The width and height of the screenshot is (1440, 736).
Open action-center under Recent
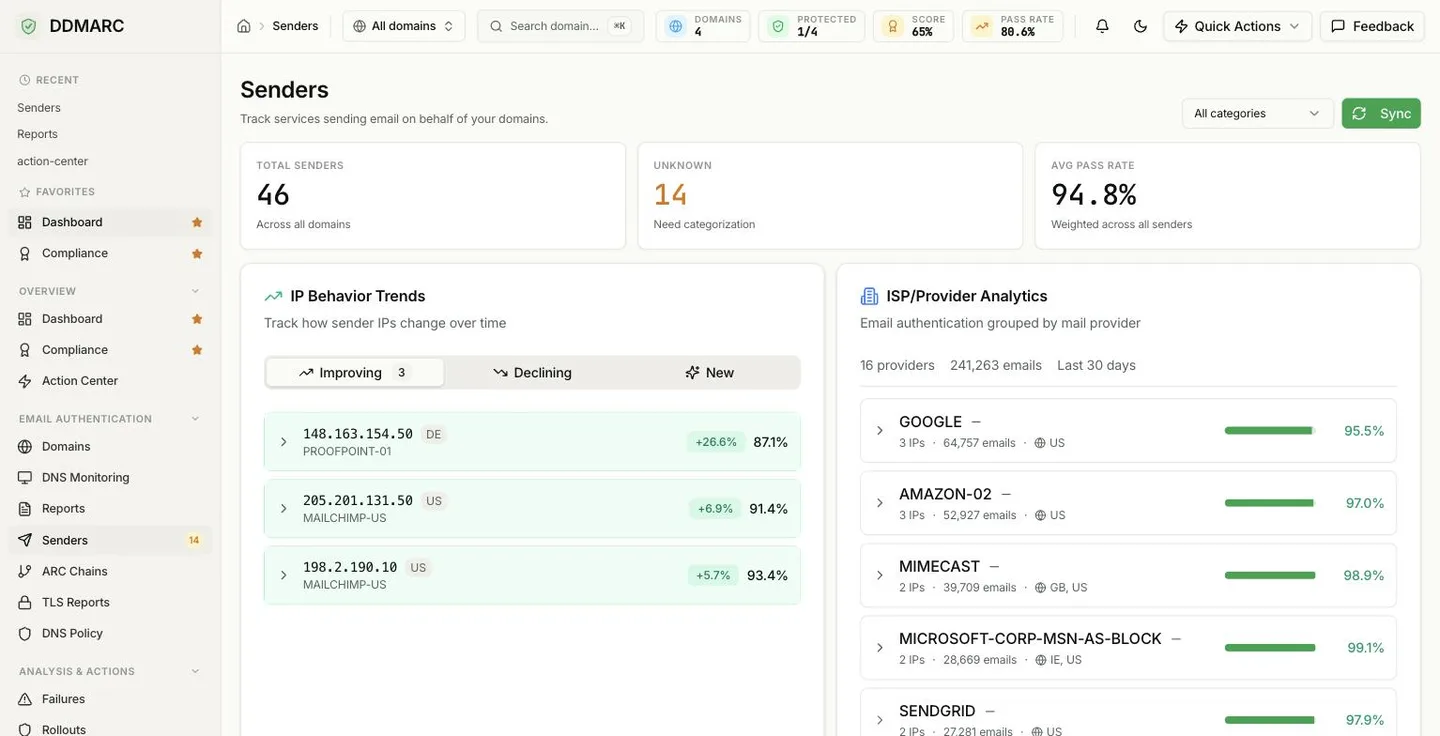click(52, 161)
